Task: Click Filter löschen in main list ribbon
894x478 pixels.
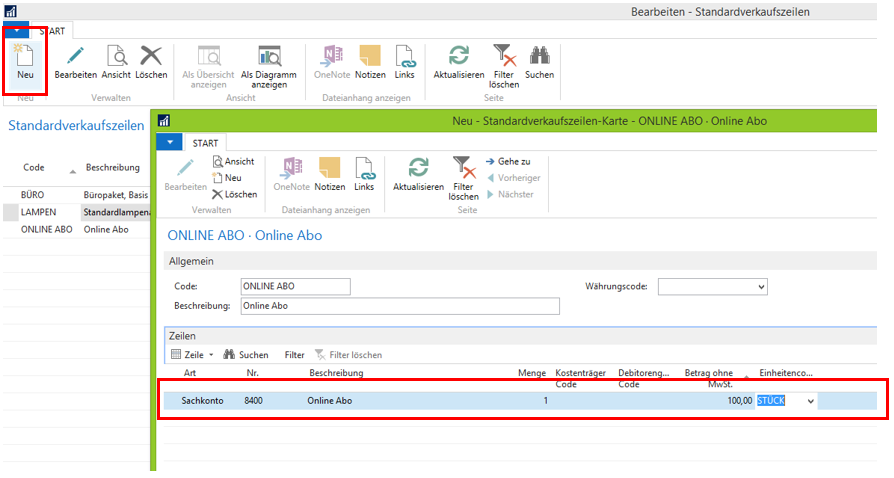Action: pos(503,67)
